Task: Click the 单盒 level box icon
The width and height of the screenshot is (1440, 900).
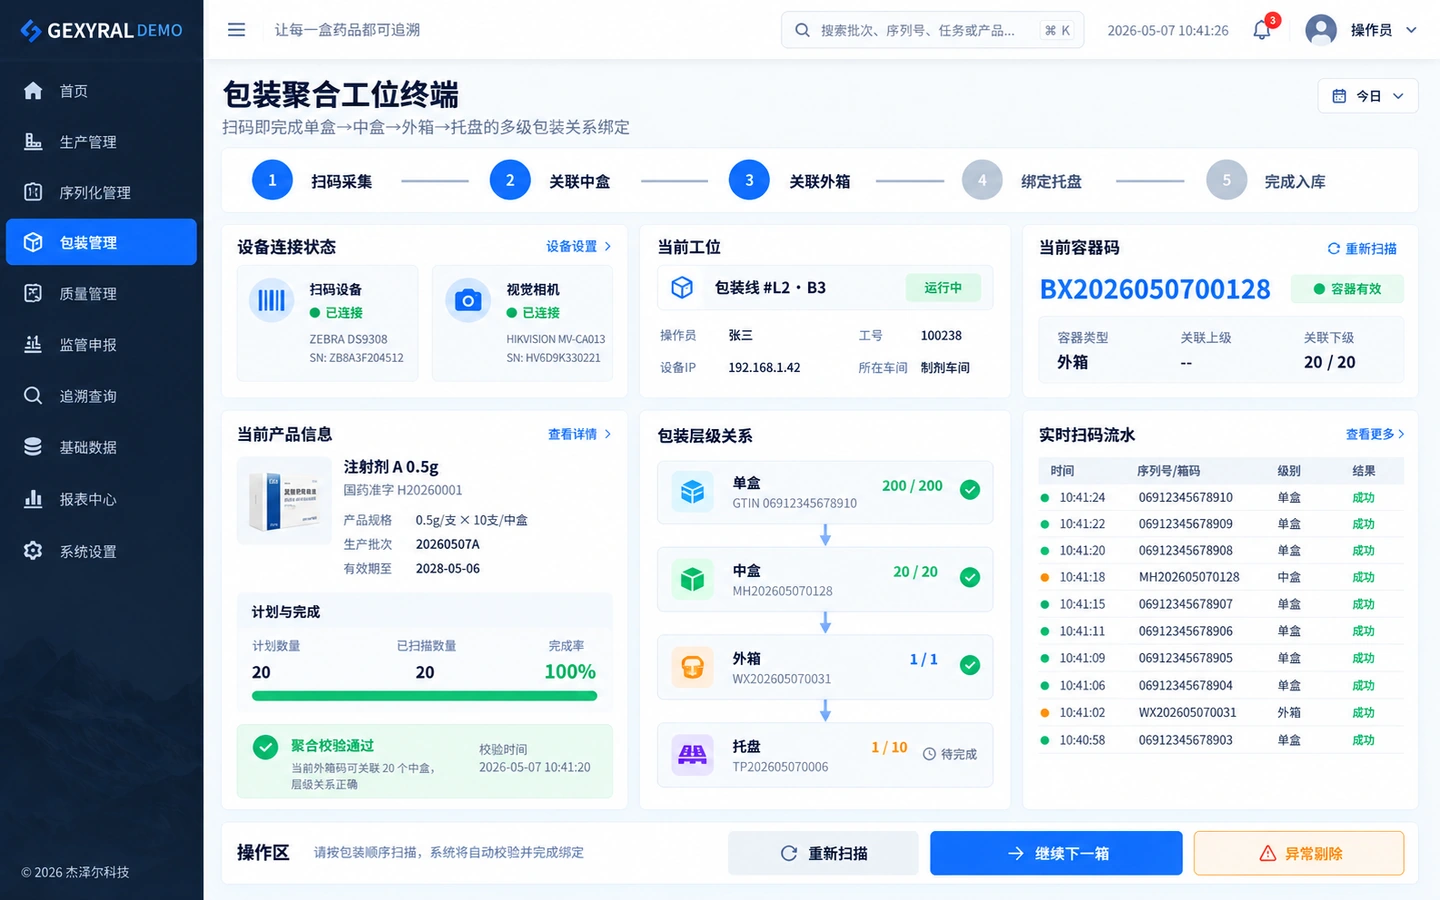Action: pos(692,492)
